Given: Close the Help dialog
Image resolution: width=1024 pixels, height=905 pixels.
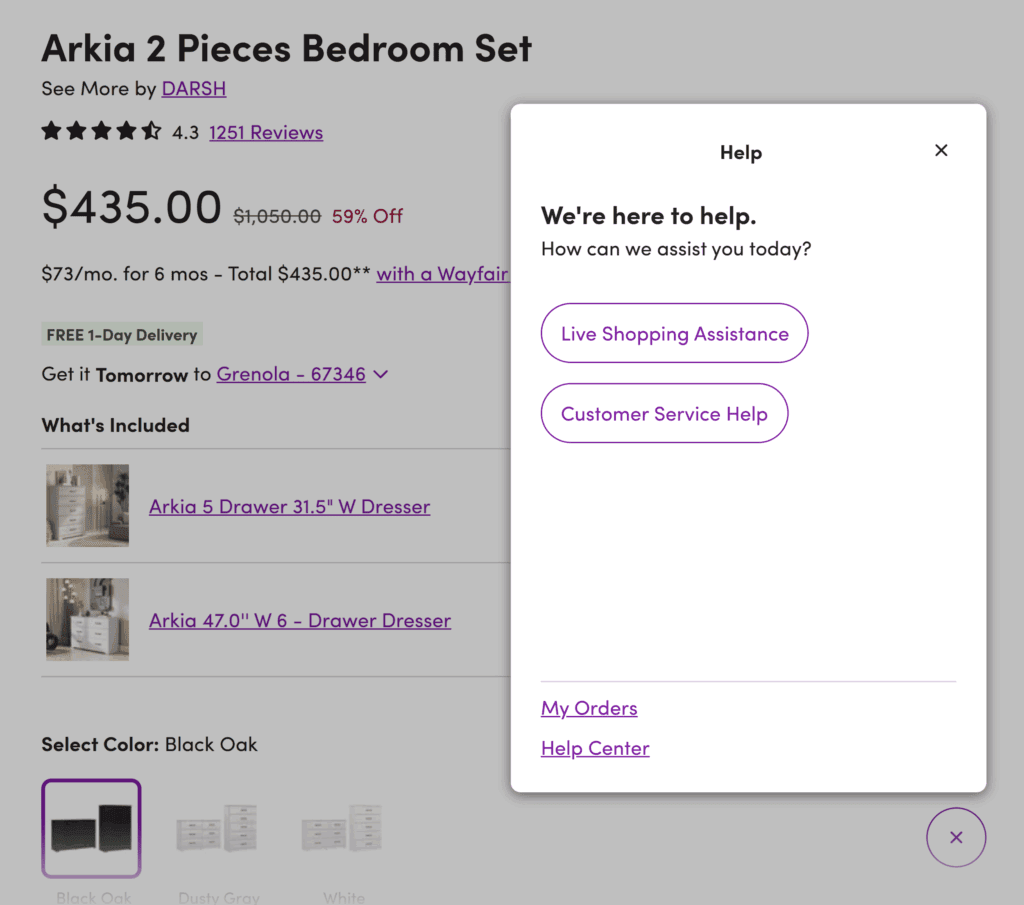Looking at the screenshot, I should [941, 150].
